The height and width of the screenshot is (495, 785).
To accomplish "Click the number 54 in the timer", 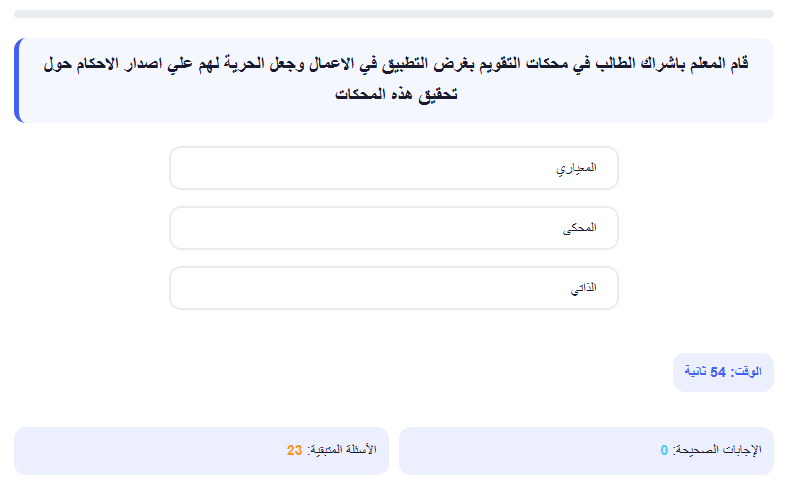I will 718,372.
